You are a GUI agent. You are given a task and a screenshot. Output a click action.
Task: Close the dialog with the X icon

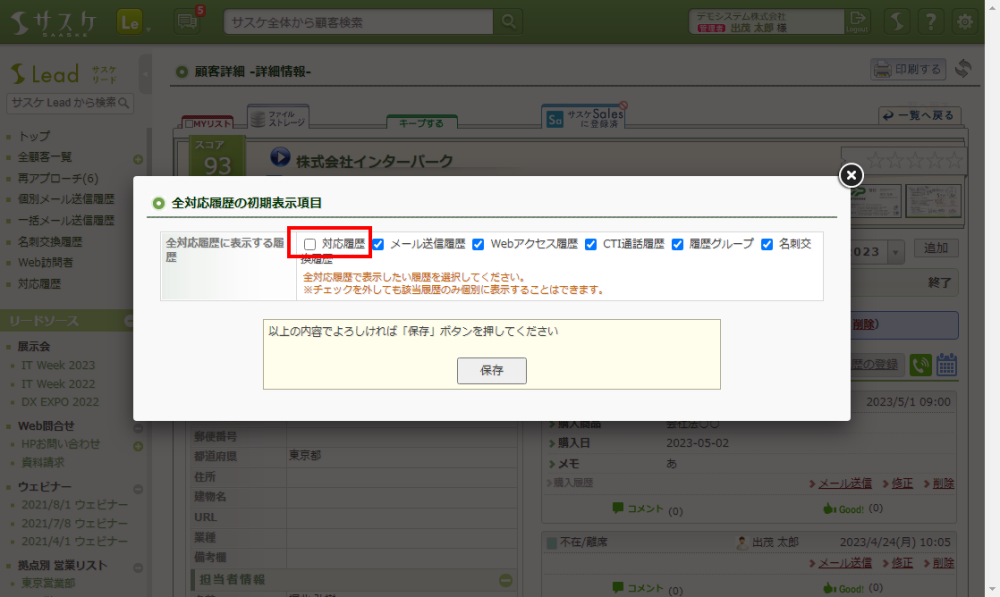click(850, 176)
